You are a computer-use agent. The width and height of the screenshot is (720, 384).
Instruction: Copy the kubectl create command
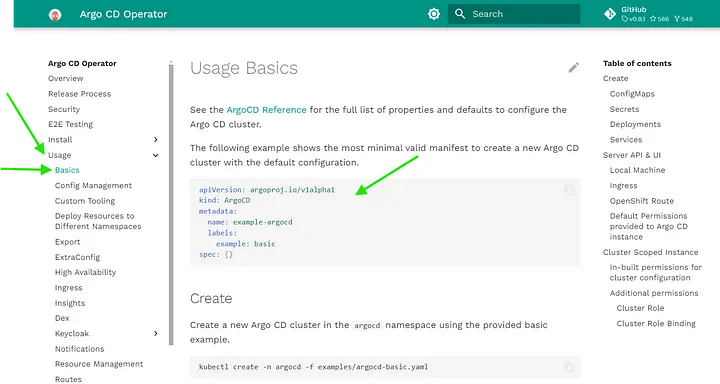(x=569, y=367)
